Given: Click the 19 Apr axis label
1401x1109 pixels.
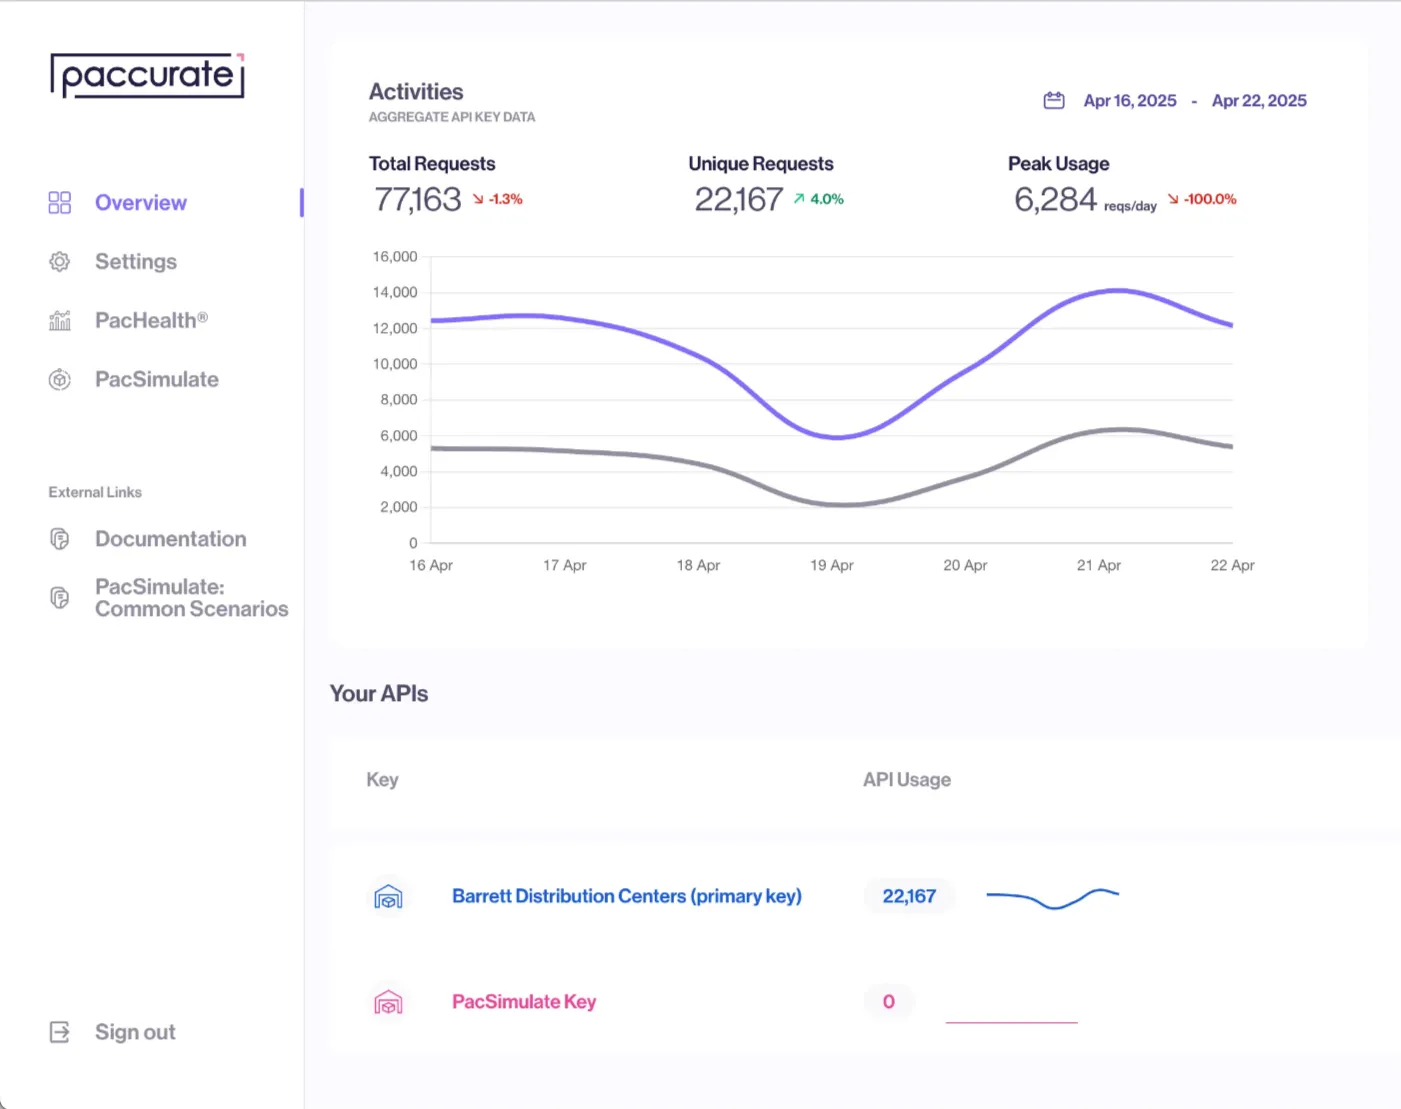Looking at the screenshot, I should [832, 565].
